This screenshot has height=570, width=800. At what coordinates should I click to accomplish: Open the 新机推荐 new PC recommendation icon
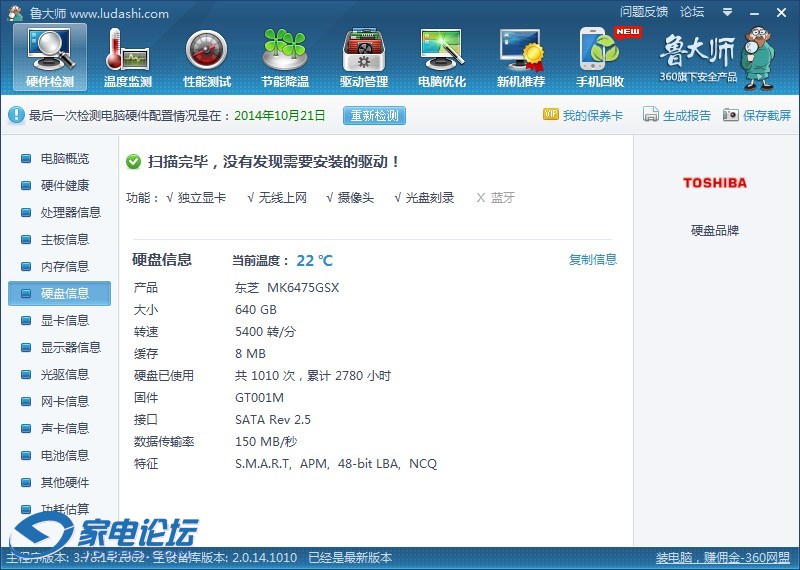(x=521, y=55)
